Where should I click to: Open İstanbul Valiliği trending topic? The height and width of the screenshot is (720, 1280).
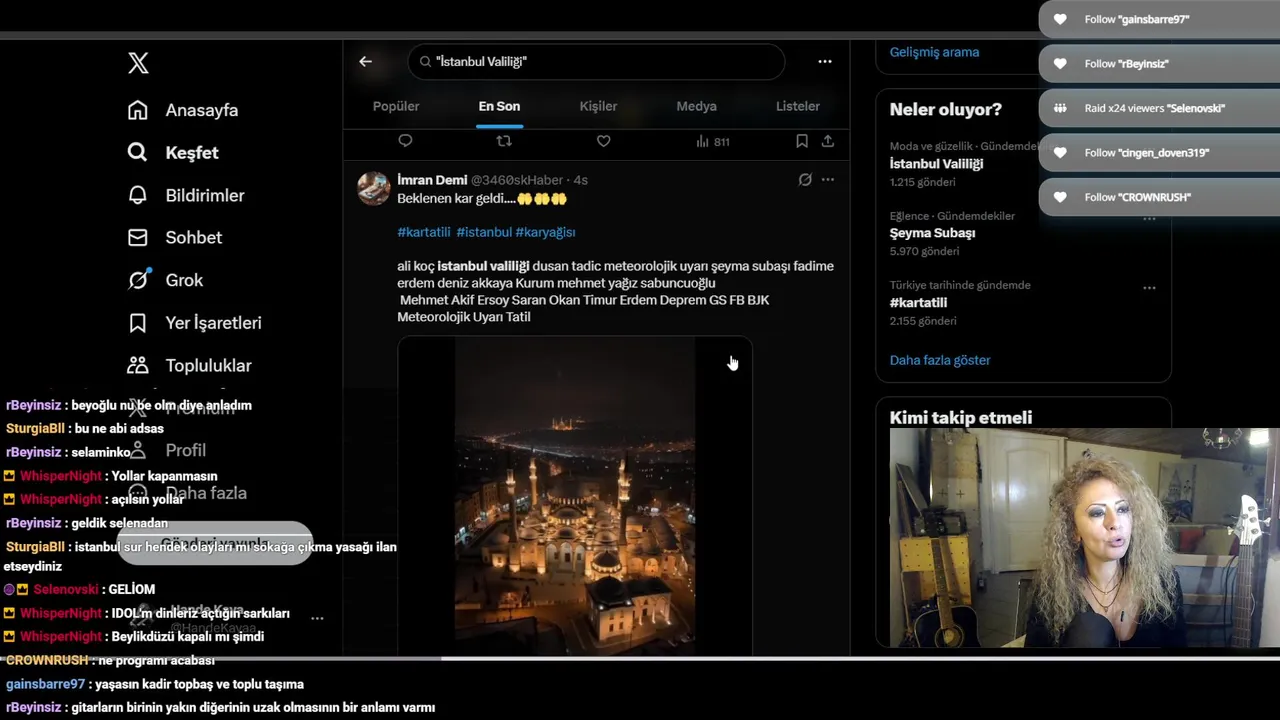pos(936,164)
